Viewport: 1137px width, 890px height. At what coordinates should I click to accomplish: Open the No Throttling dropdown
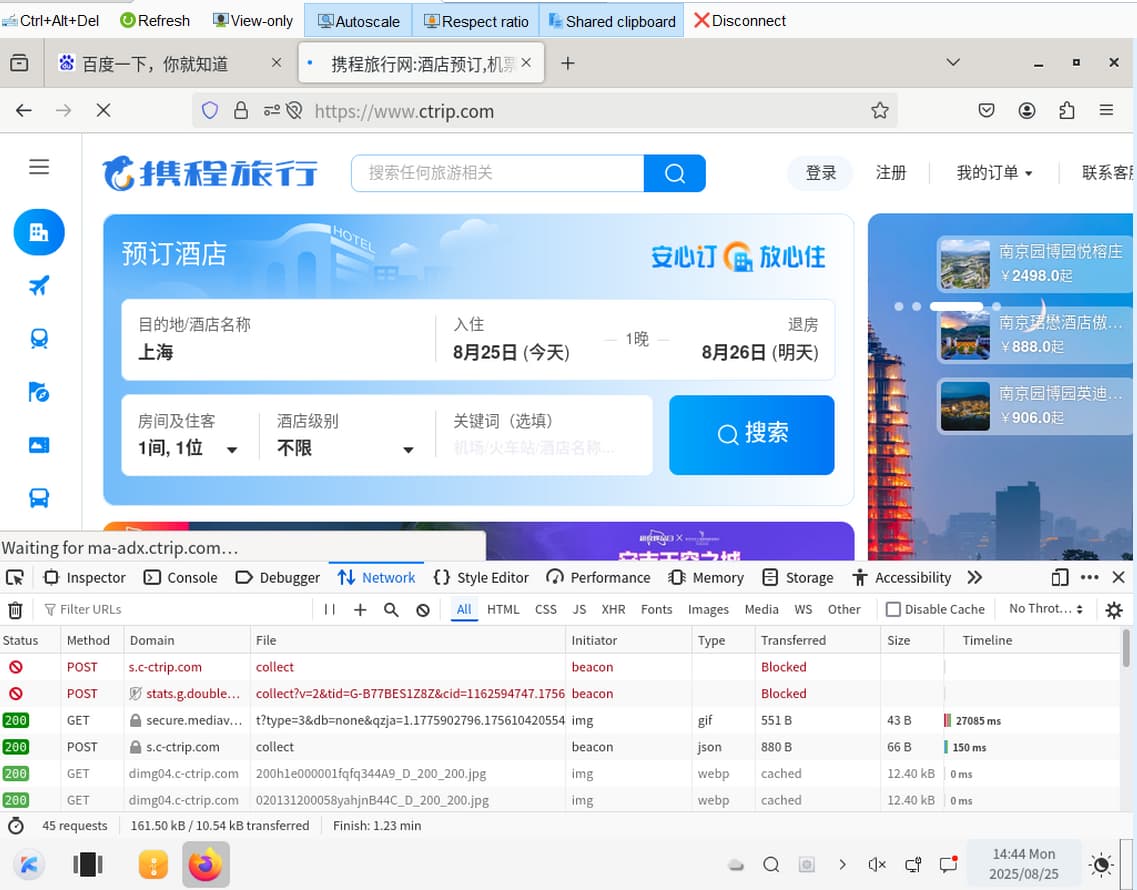pos(1045,609)
